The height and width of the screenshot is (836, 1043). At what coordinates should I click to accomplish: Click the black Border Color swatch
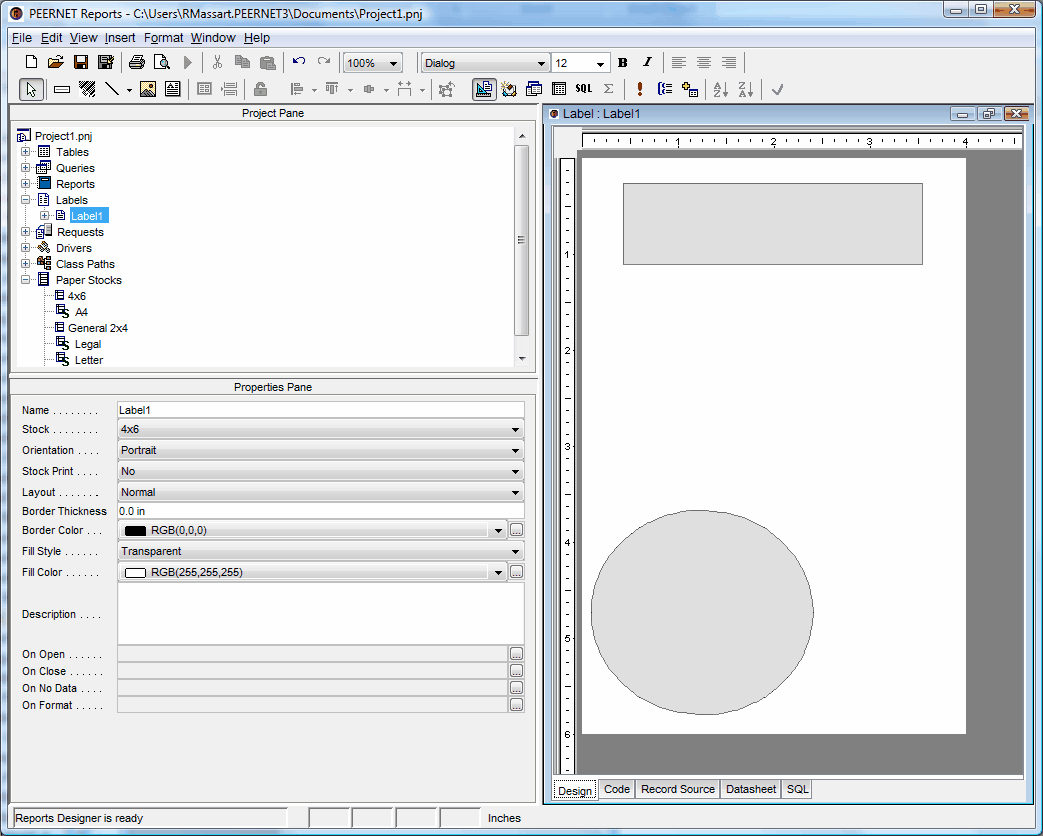coord(135,531)
